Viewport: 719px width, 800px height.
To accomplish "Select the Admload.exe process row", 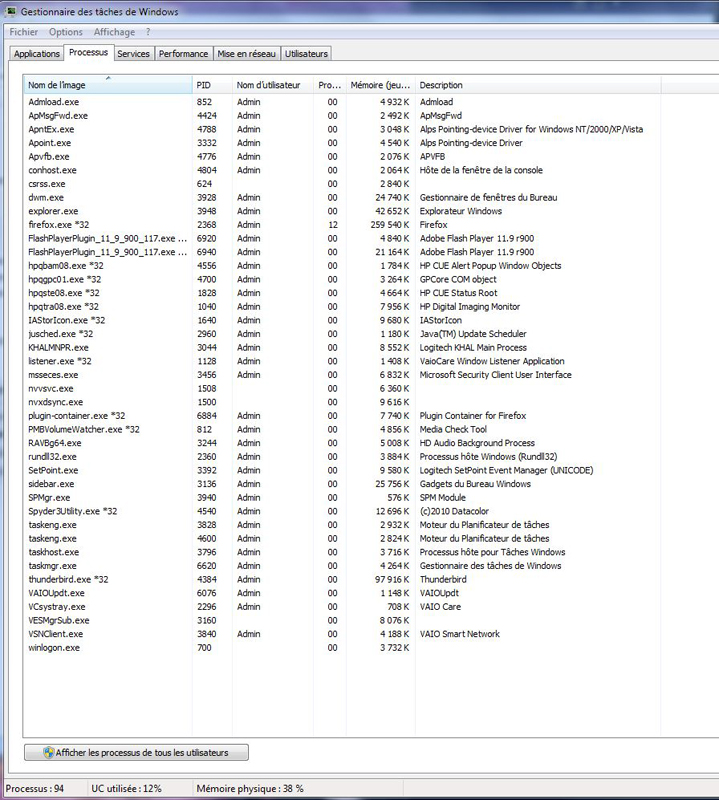I will point(344,102).
